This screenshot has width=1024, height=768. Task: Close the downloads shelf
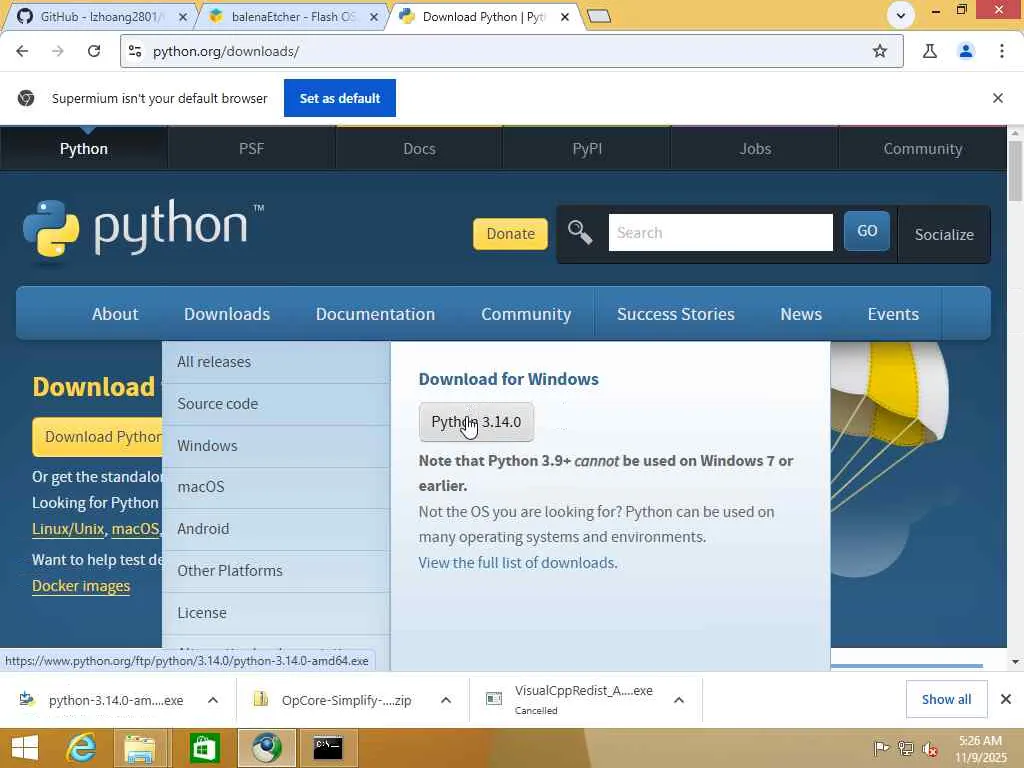[x=1006, y=699]
